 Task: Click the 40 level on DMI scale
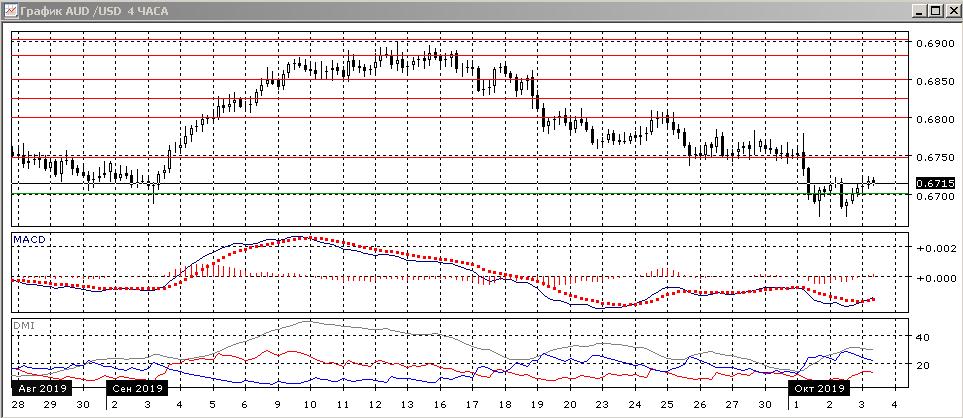925,337
